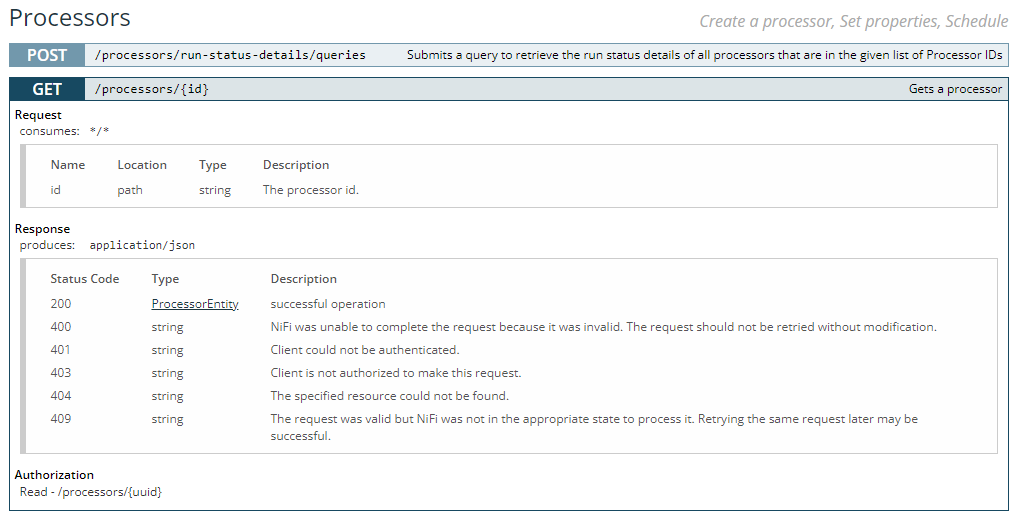Image resolution: width=1019 pixels, height=515 pixels.
Task: Click the Description header in Request table
Action: (x=296, y=165)
